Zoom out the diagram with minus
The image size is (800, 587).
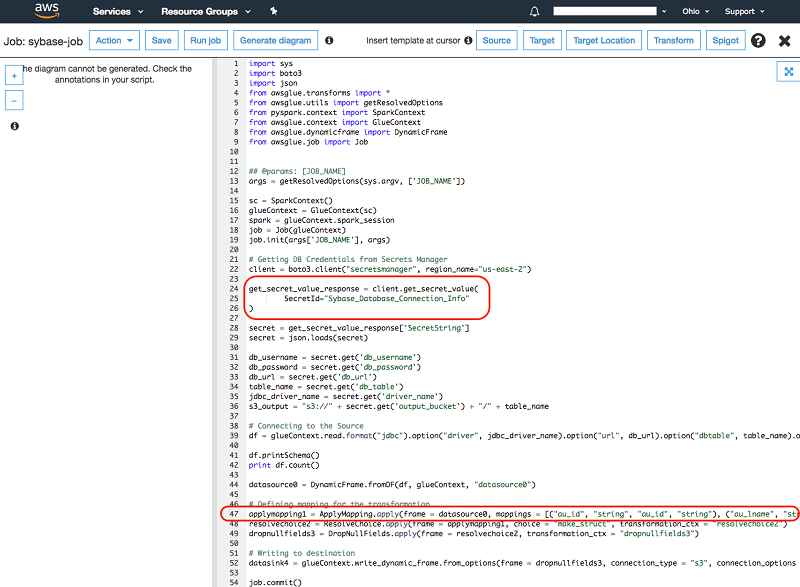click(14, 100)
